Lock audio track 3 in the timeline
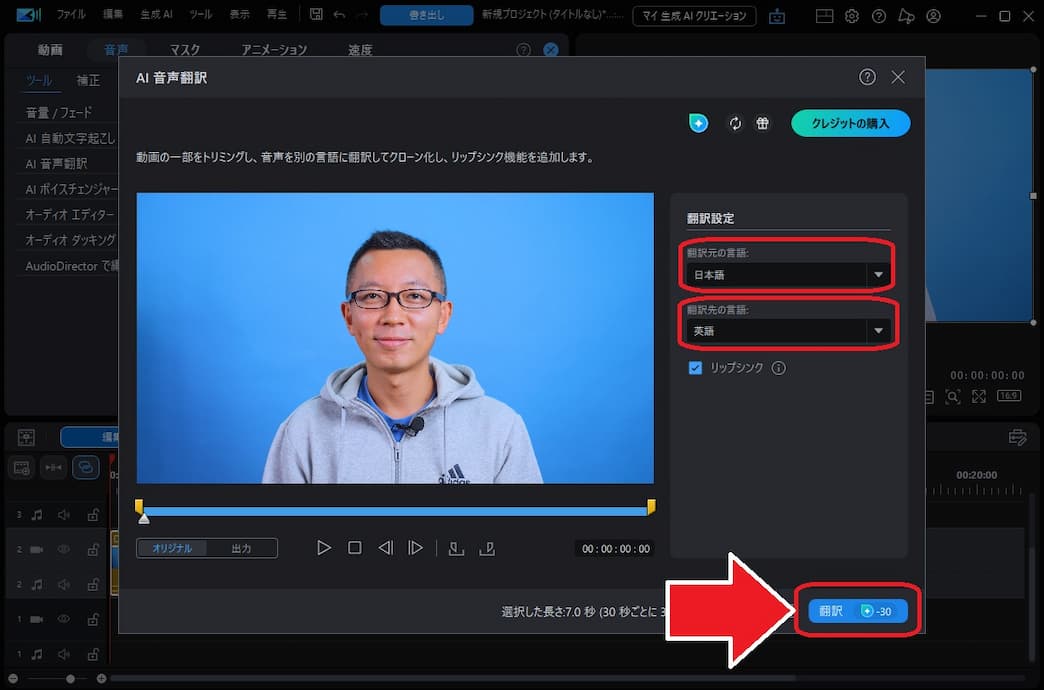Screen dimensions: 1044x690 pos(94,514)
